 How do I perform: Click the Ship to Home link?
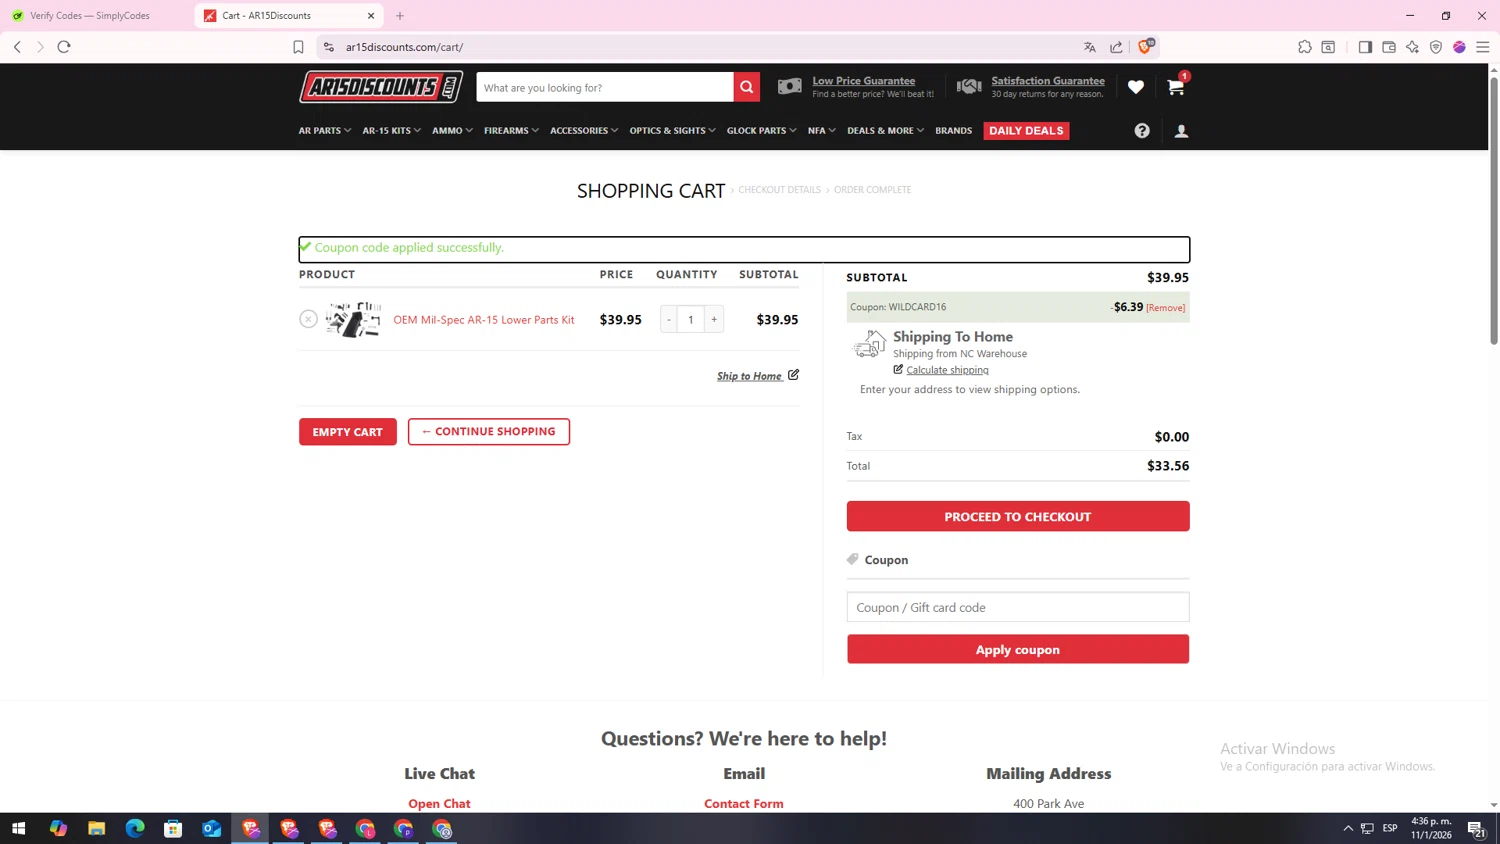pos(749,376)
